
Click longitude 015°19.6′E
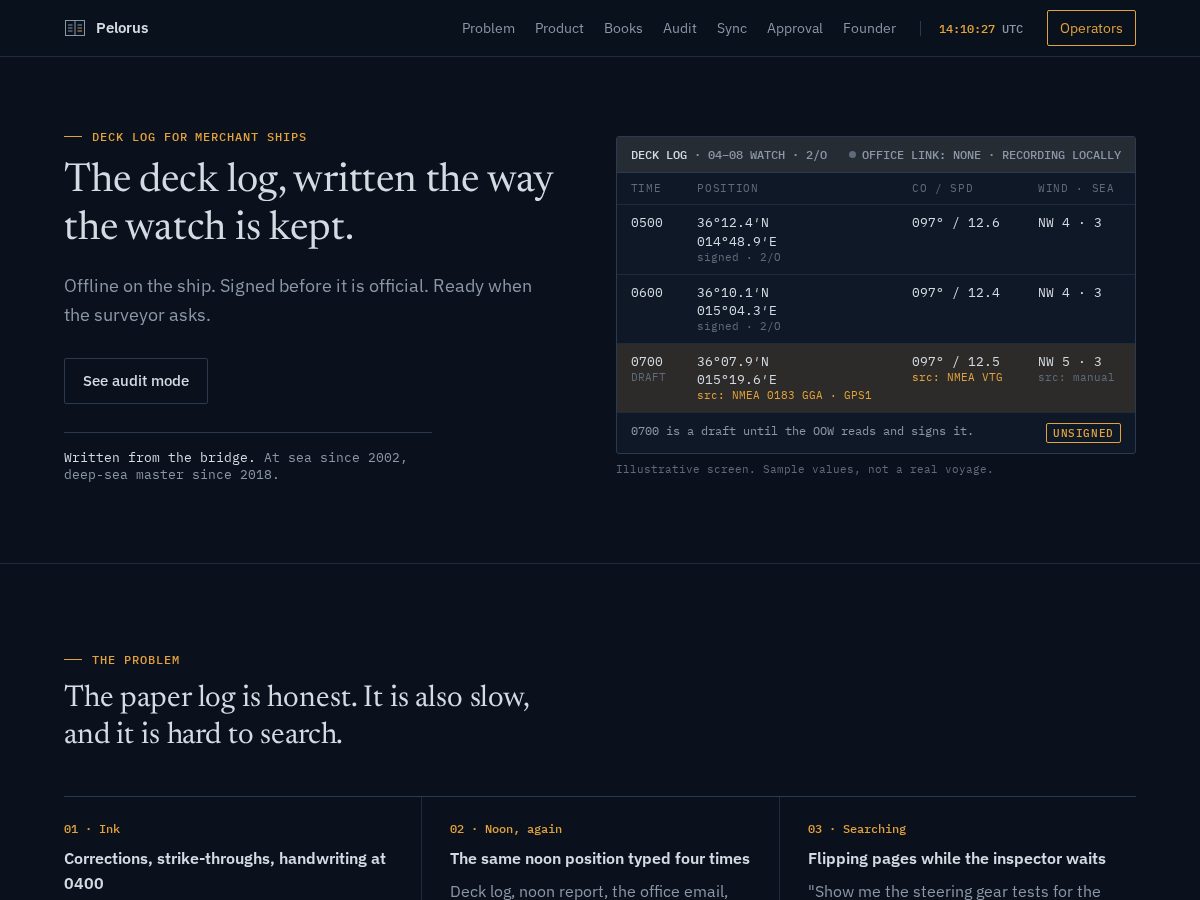737,379
